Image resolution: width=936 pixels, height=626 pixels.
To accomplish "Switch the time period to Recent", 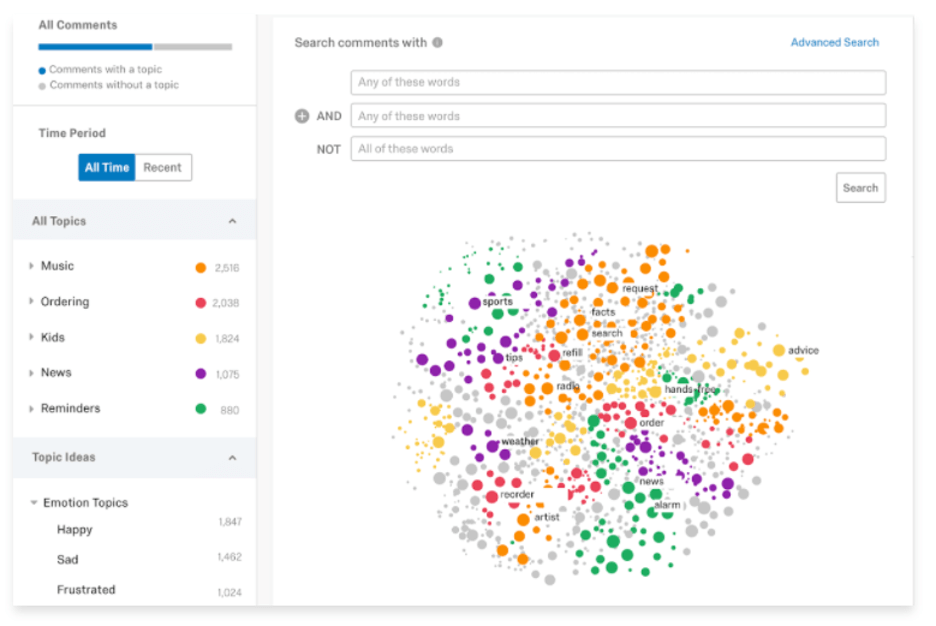I will pyautogui.click(x=163, y=167).
